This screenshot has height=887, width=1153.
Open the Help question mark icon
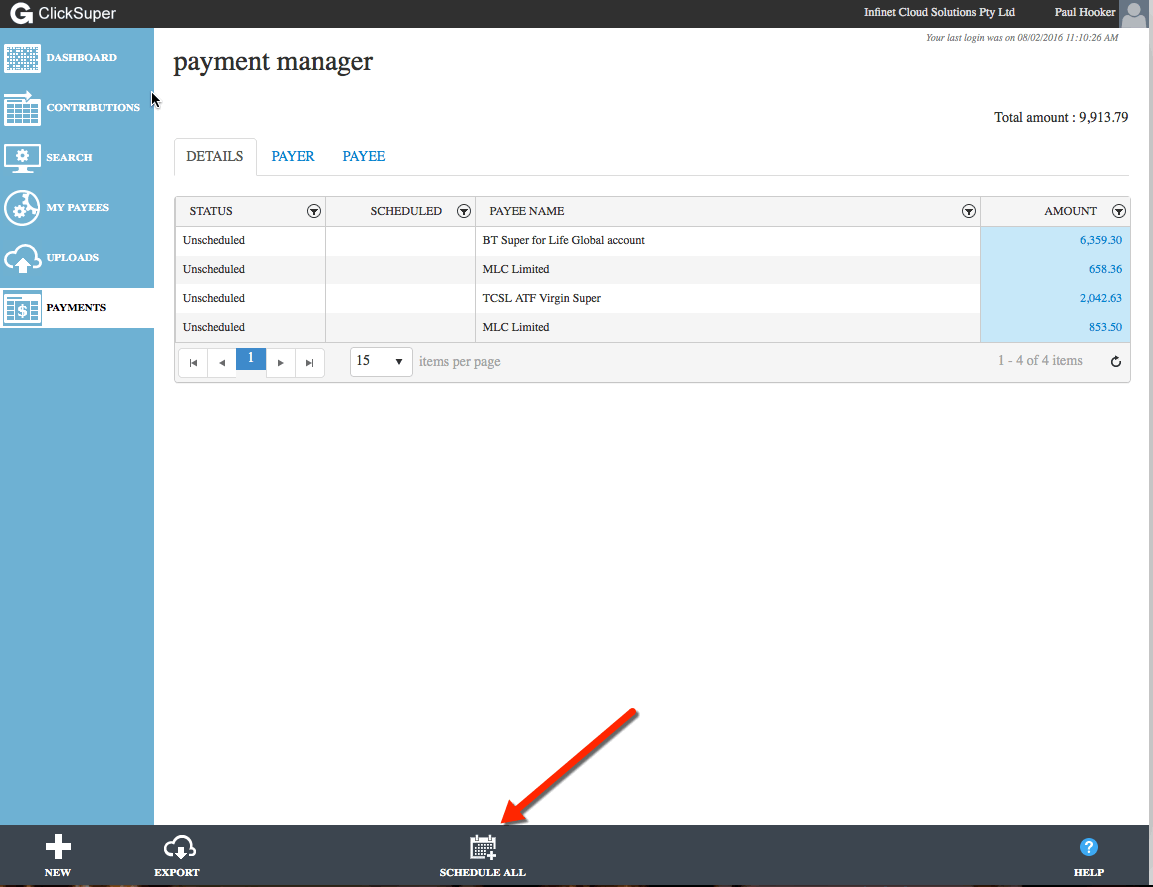point(1088,847)
